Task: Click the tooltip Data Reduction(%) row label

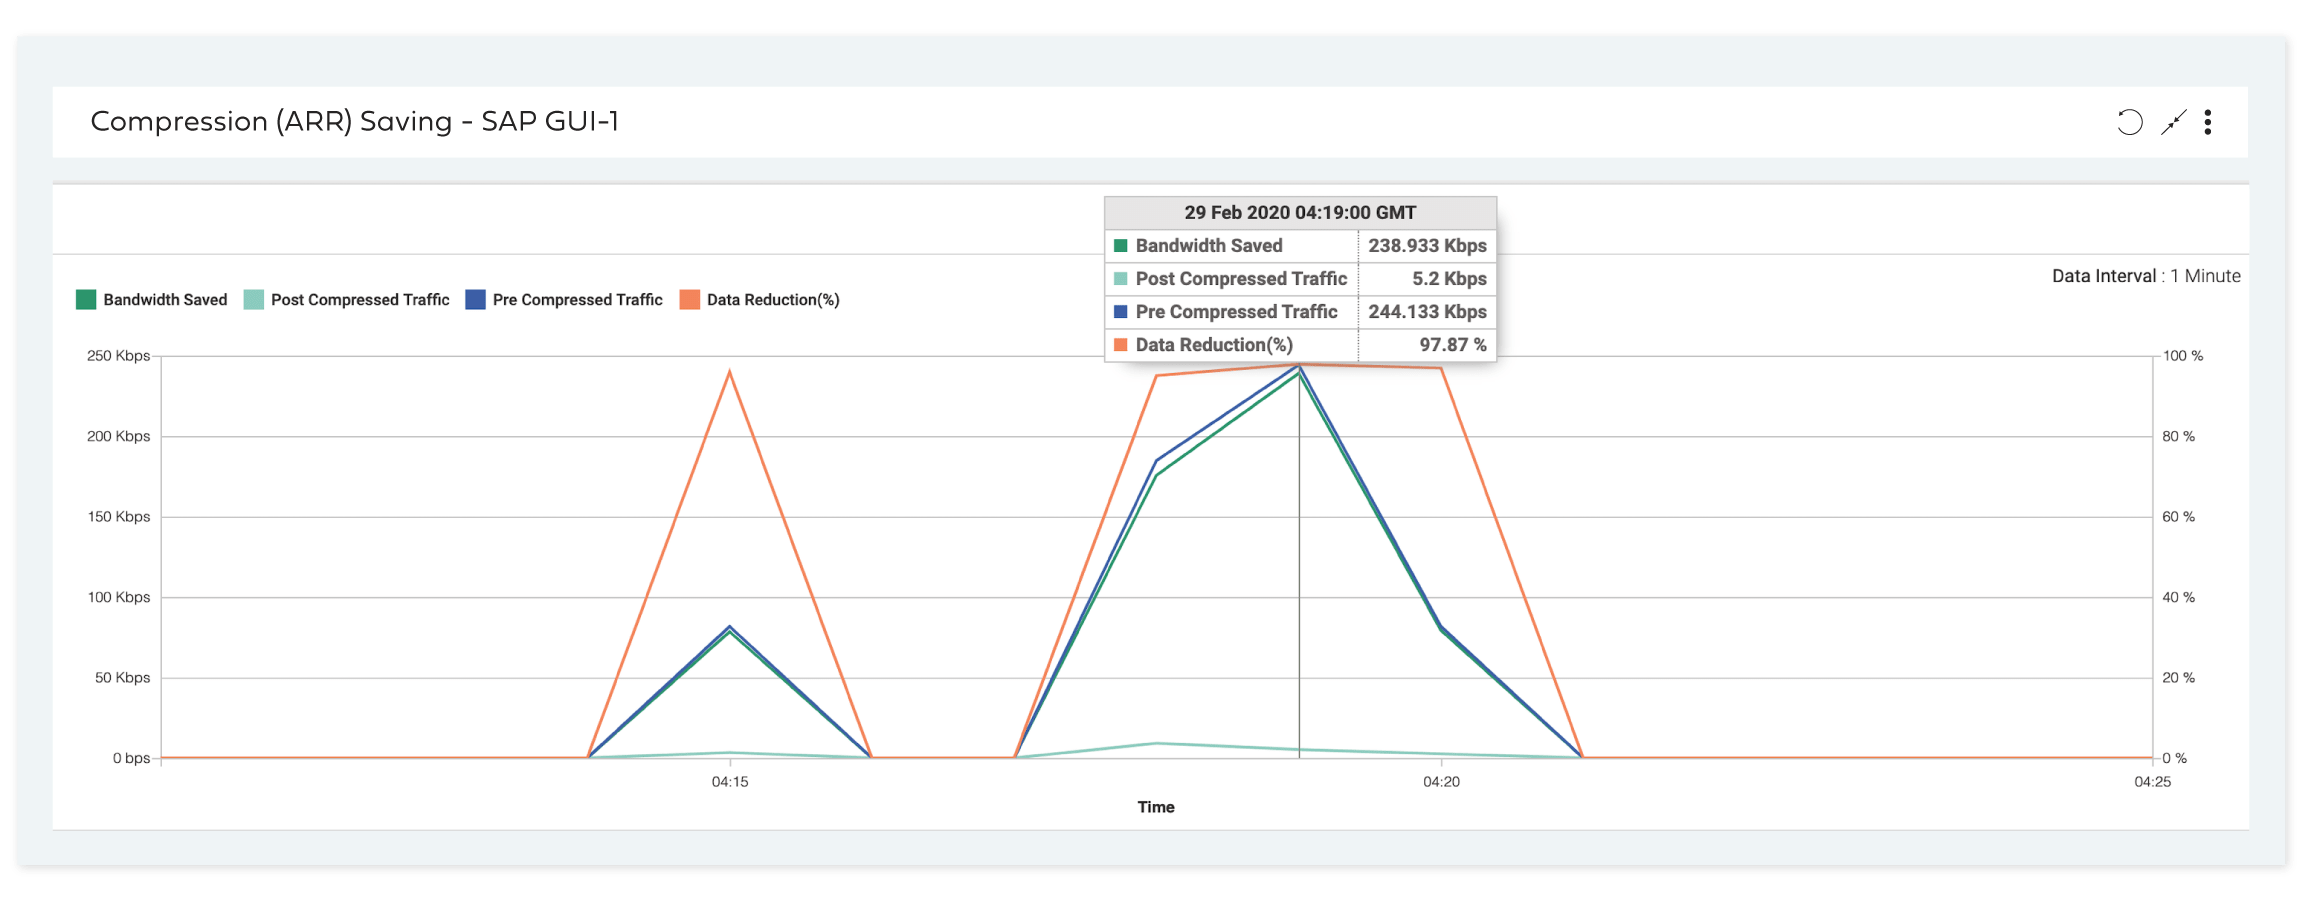Action: tap(1214, 345)
